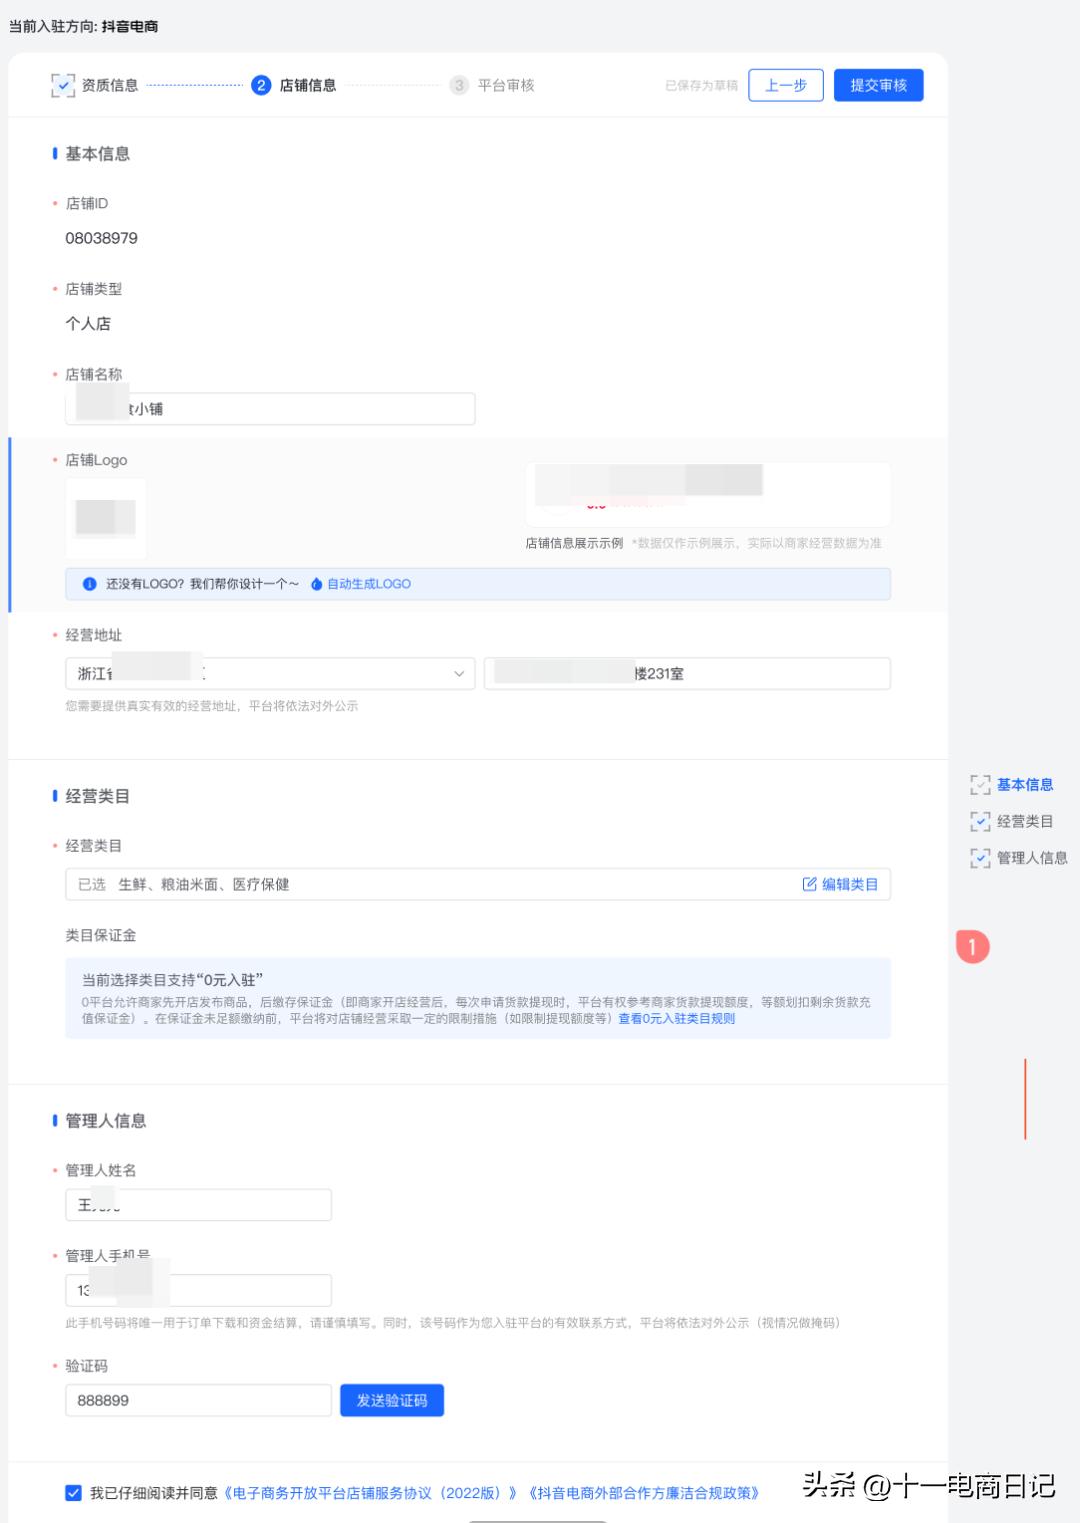Viewport: 1080px width, 1523px height.
Task: Click the 发送验证码 send code button
Action: point(391,1400)
